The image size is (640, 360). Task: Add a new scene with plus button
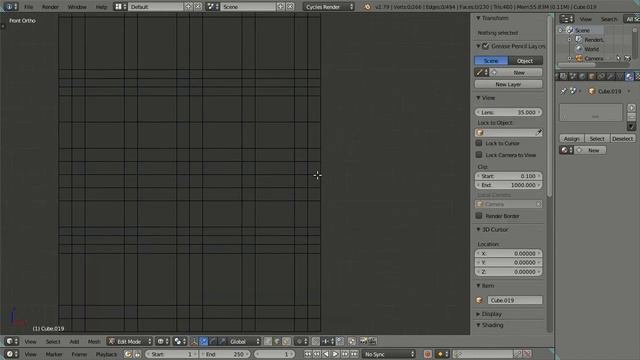(281, 7)
